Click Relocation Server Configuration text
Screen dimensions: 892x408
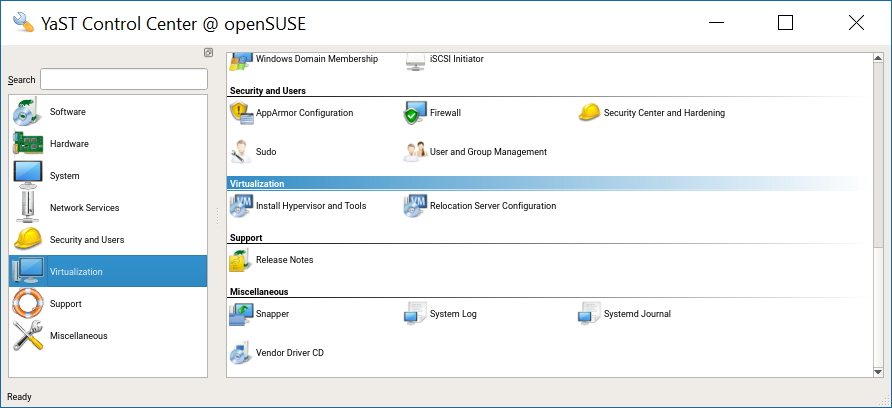click(493, 205)
